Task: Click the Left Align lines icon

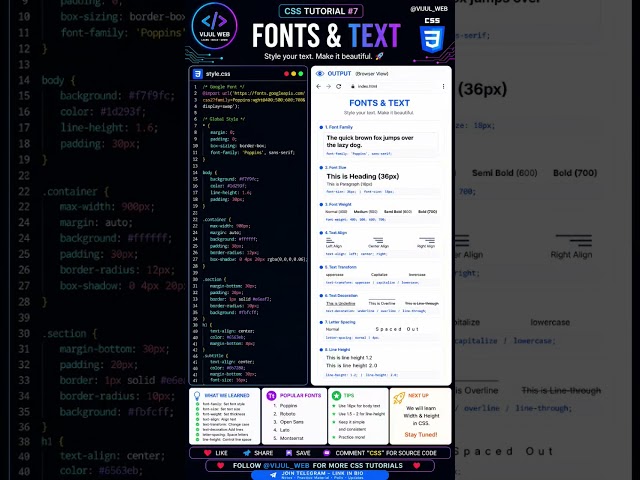Action: pyautogui.click(x=330, y=240)
